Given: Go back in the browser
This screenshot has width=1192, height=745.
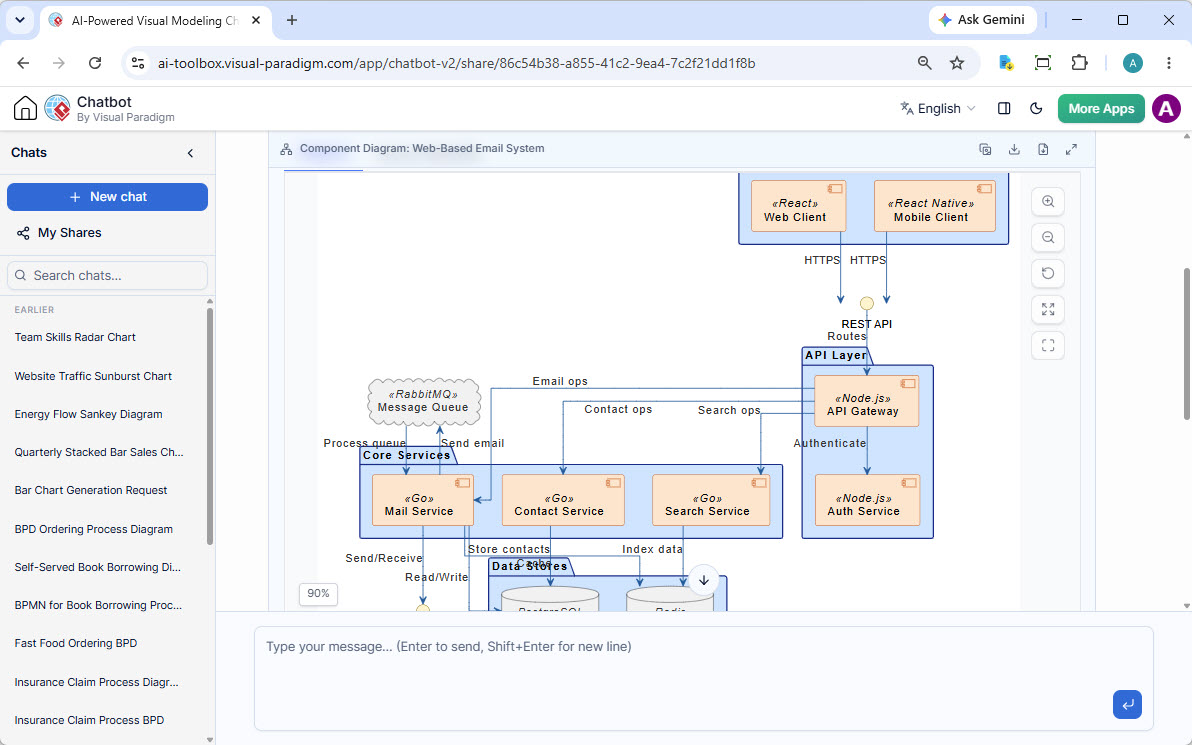Looking at the screenshot, I should [x=24, y=63].
